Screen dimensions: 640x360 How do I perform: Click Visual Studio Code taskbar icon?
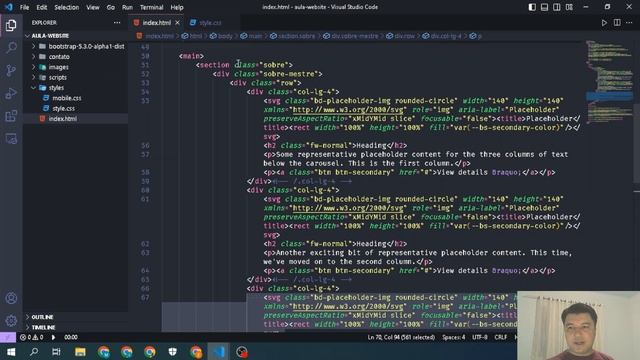pyautogui.click(x=219, y=352)
